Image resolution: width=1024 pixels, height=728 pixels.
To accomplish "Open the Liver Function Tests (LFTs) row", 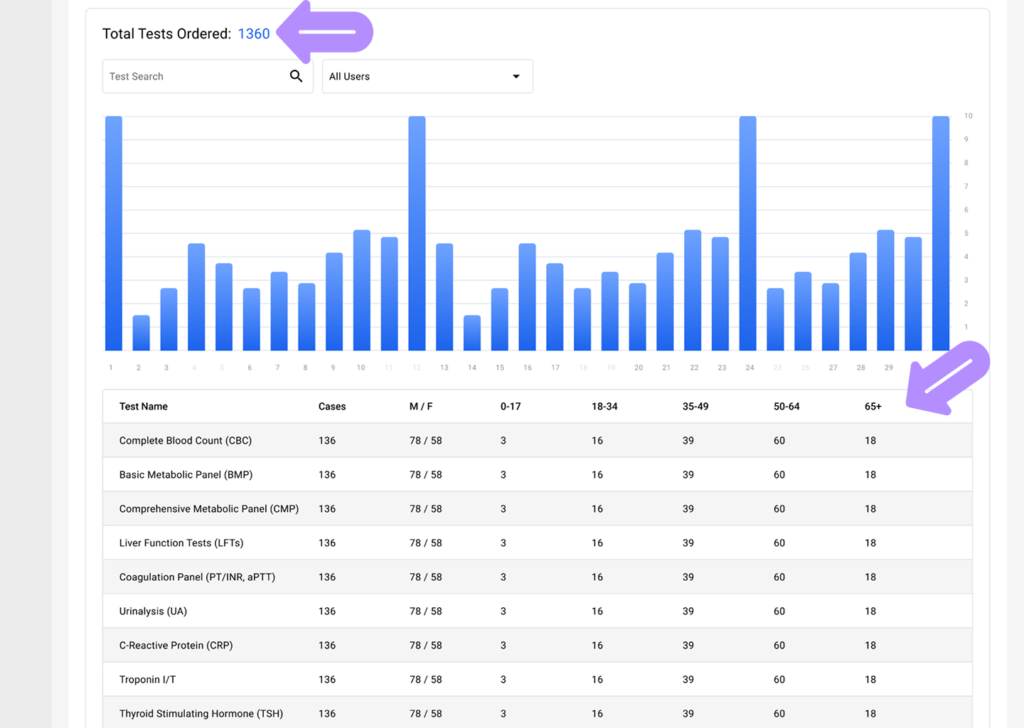I will click(181, 543).
